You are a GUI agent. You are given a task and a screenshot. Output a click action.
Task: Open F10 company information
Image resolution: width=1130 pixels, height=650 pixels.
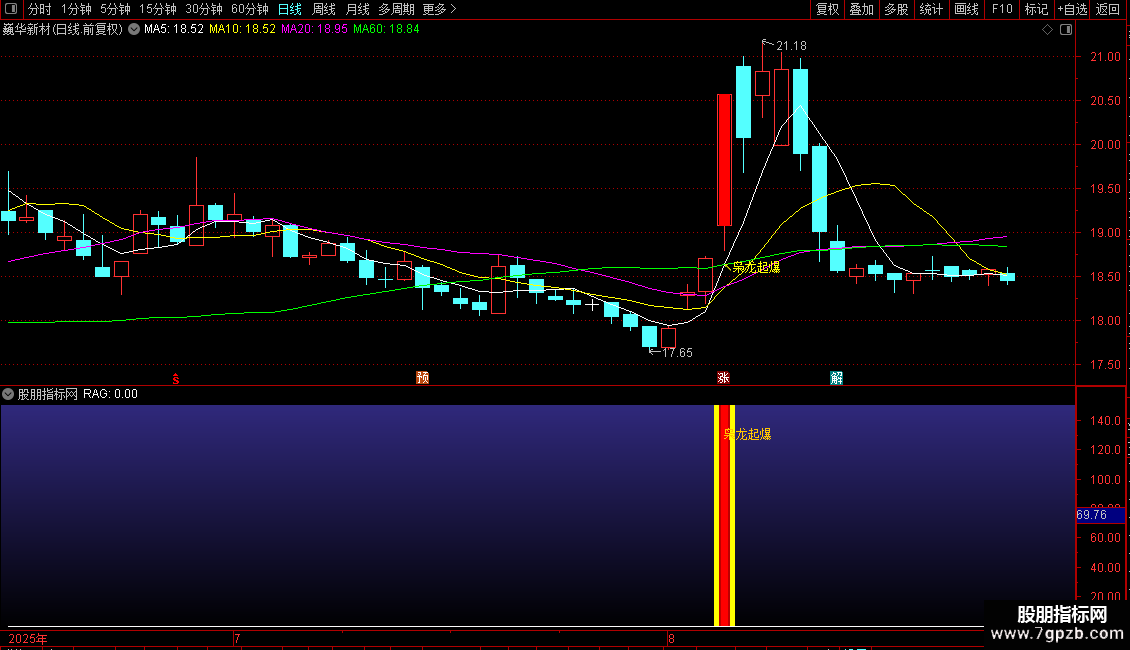click(x=1002, y=9)
